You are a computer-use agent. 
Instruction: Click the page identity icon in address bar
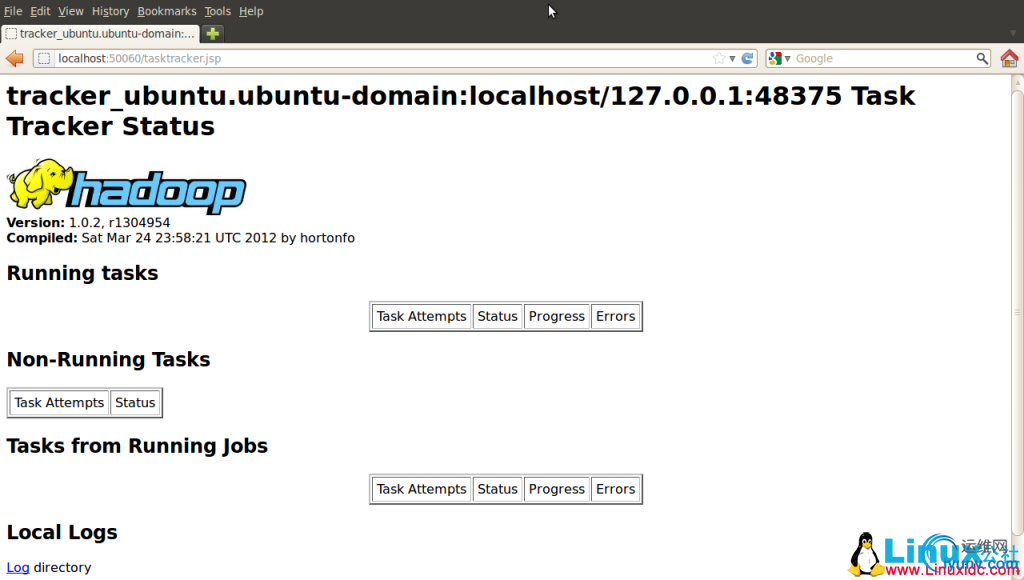(x=44, y=59)
